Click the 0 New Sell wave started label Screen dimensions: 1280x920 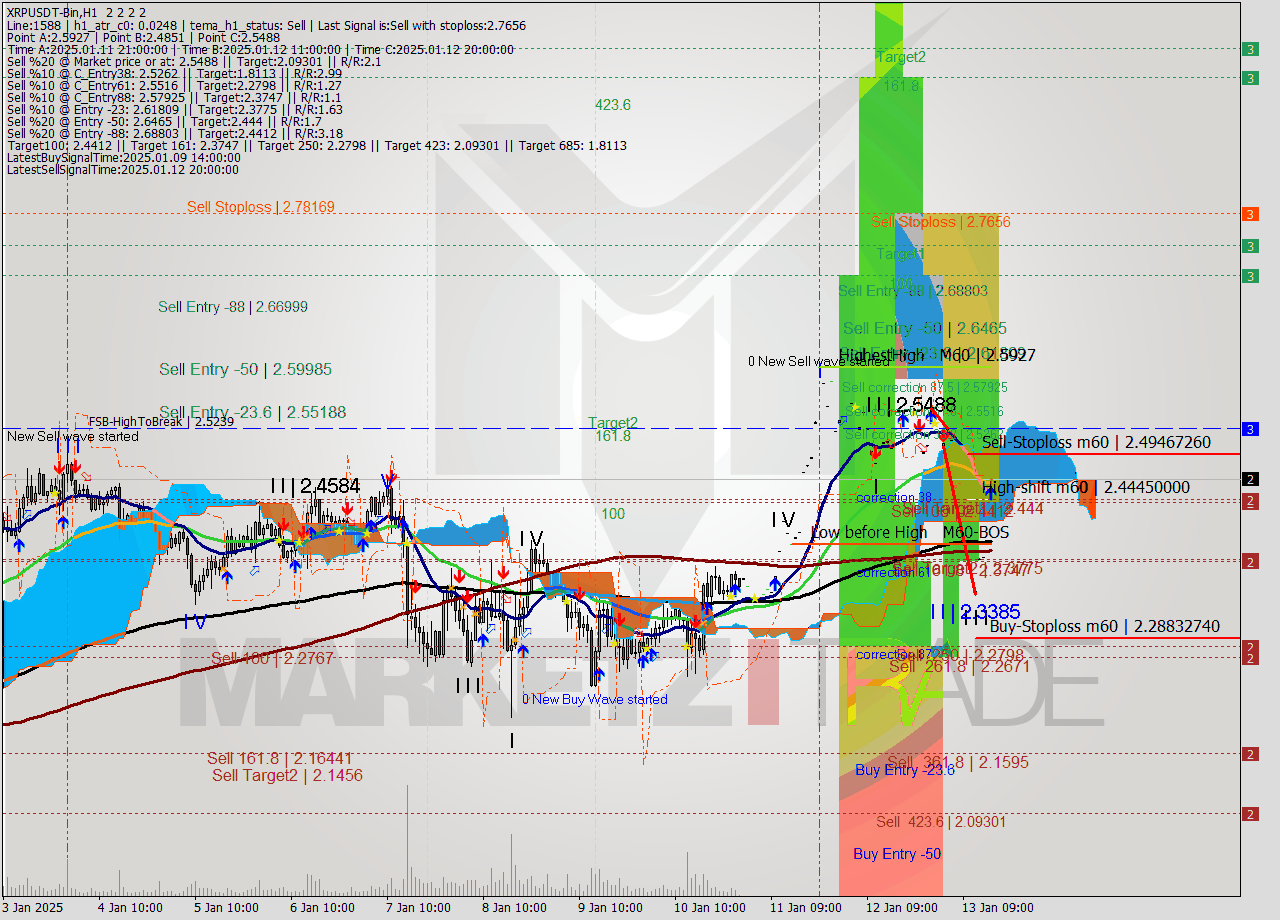pos(821,361)
